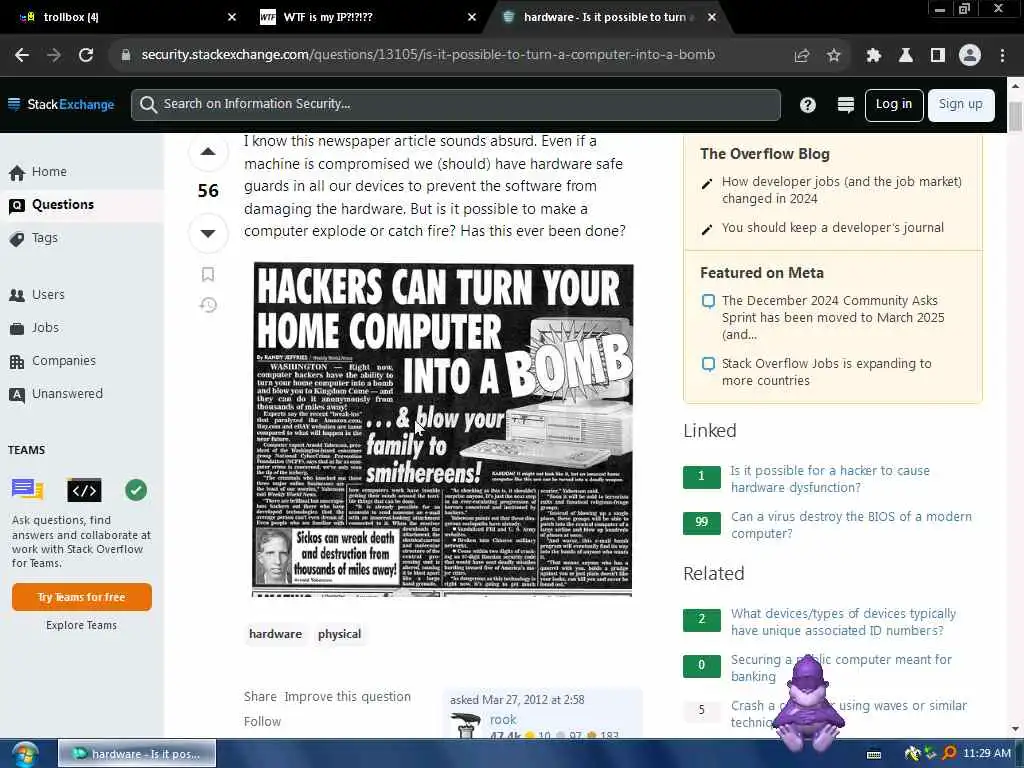Save the question with bookmark icon
The height and width of the screenshot is (768, 1024).
coord(208,274)
